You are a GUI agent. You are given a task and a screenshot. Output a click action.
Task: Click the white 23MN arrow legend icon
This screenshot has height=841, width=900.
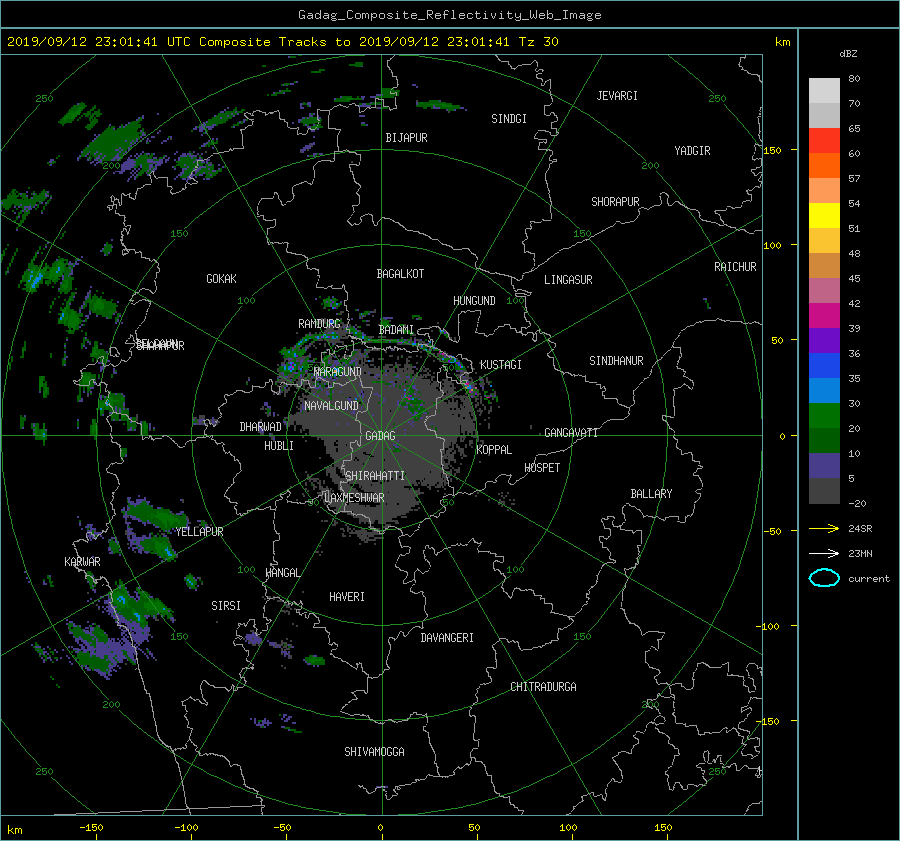(824, 553)
